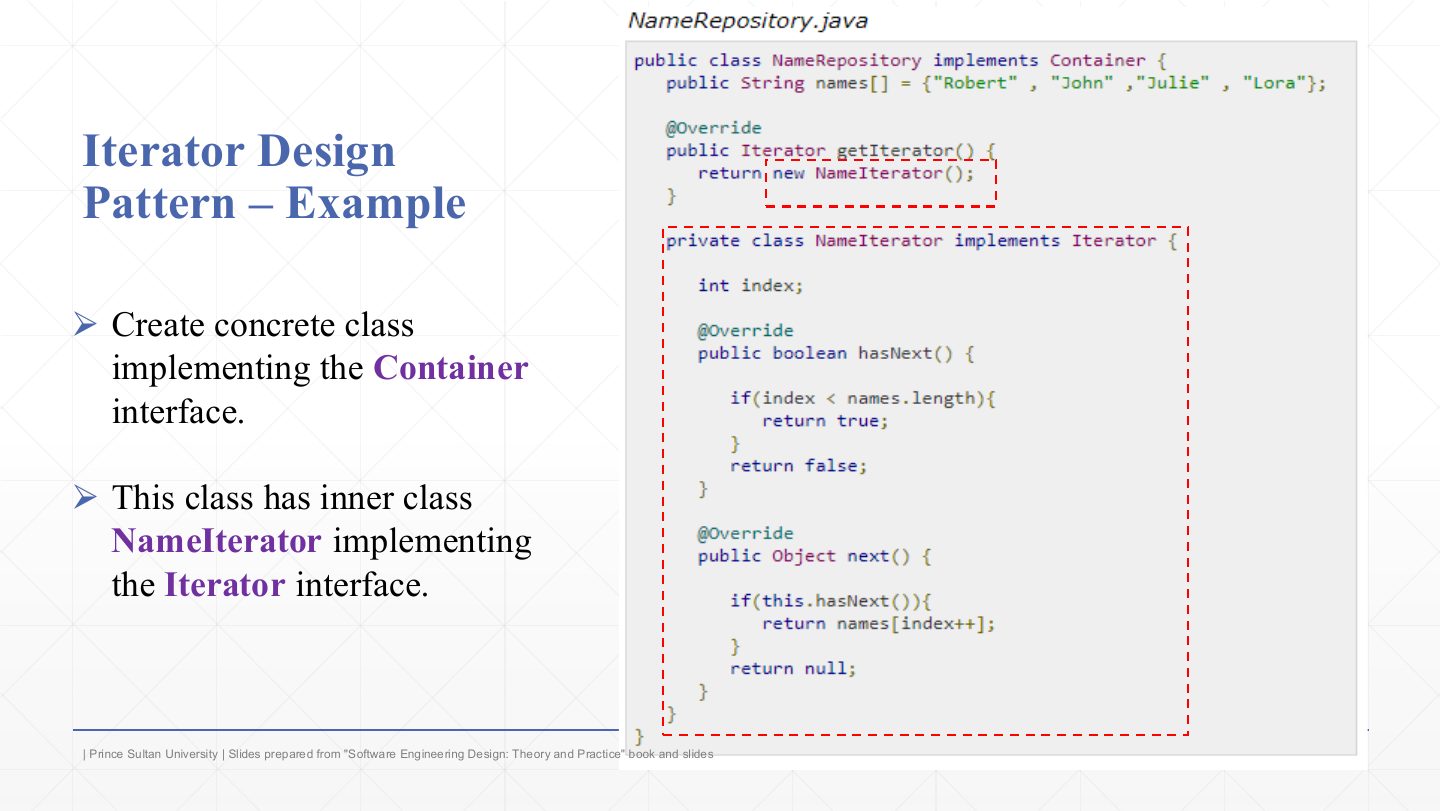Click the "NameRepository.java" file name caption
The height and width of the screenshot is (811, 1440).
[x=747, y=20]
